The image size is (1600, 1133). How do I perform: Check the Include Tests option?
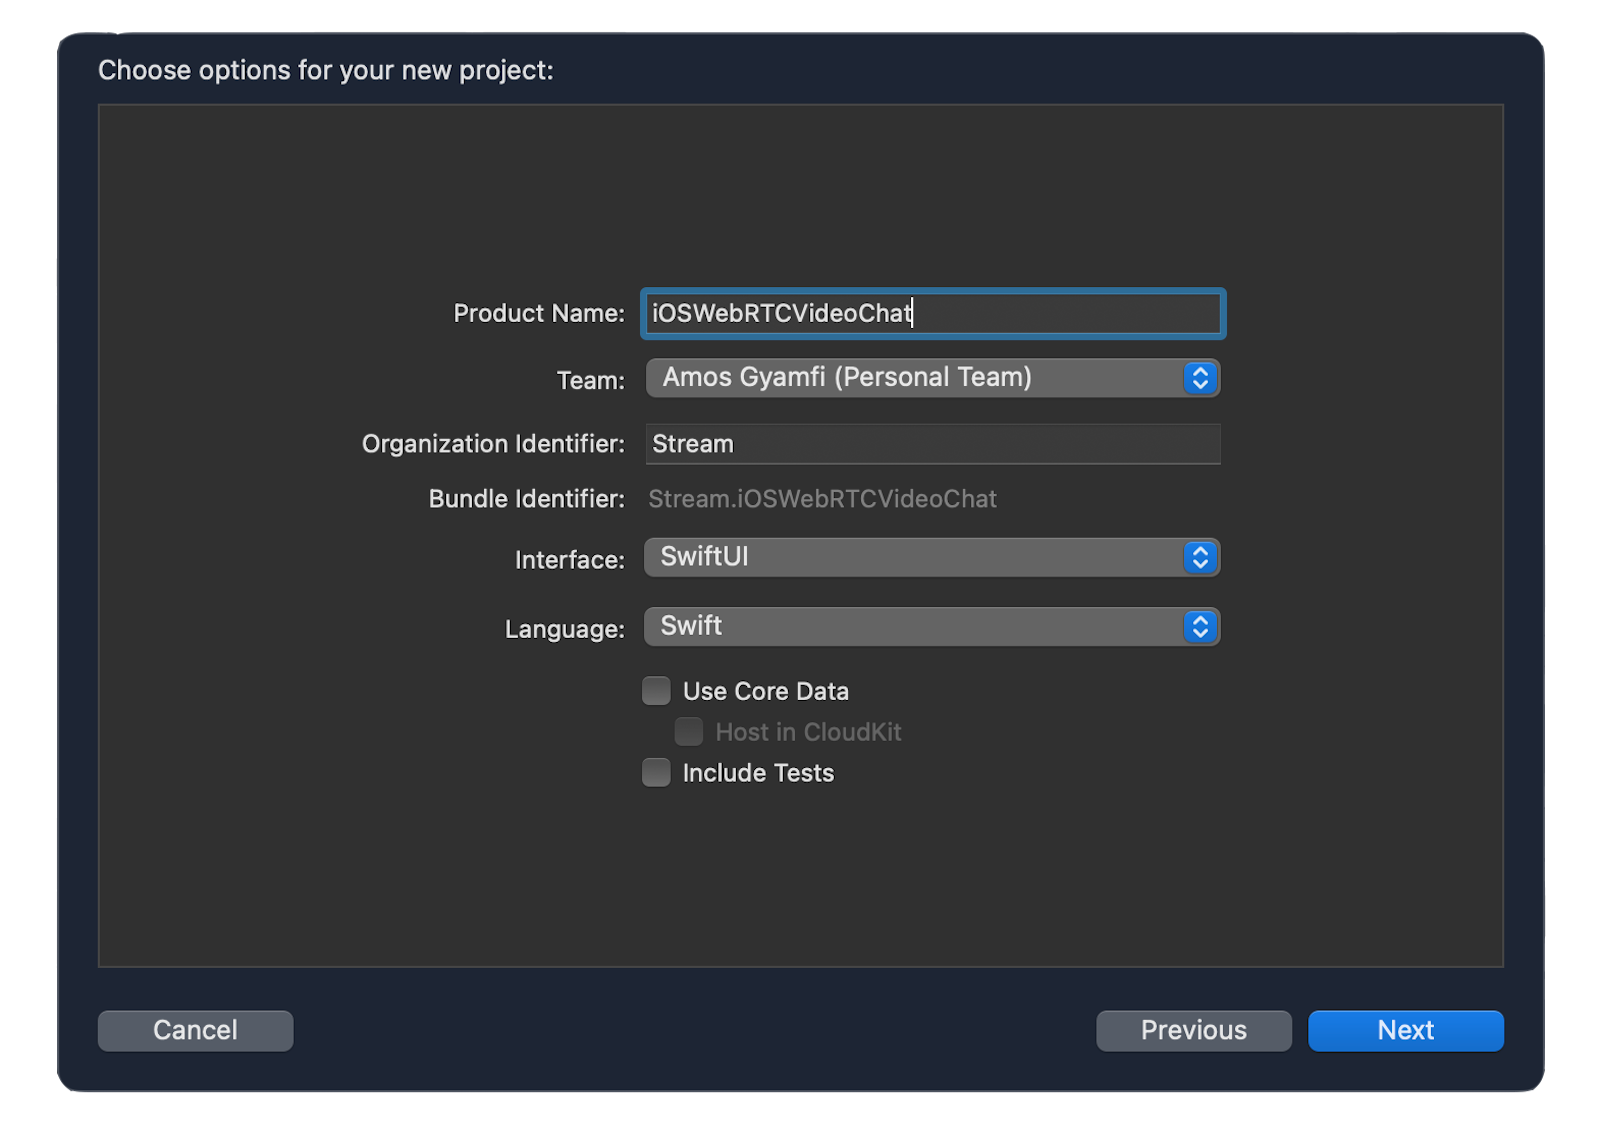point(656,772)
